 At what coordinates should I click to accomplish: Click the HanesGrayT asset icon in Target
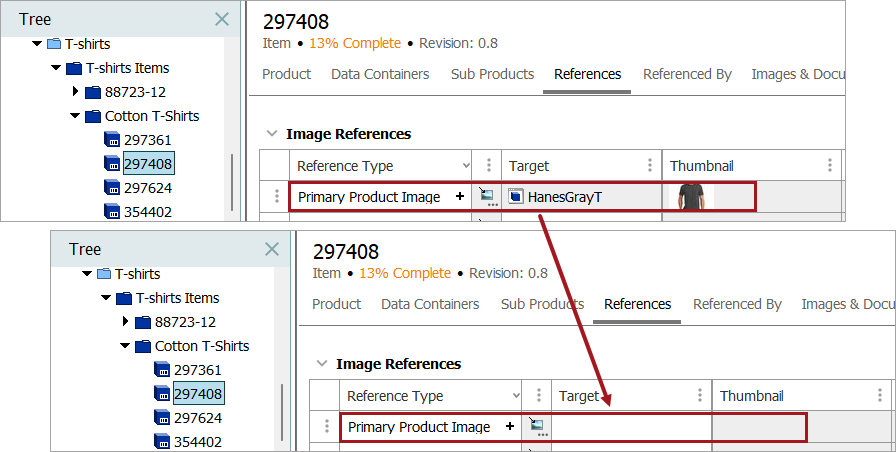516,197
